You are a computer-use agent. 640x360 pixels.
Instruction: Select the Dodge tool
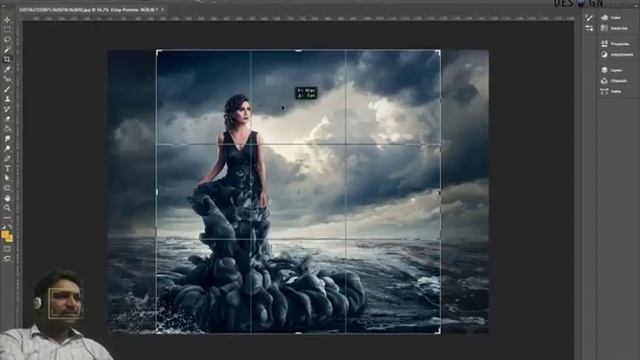coord(7,148)
